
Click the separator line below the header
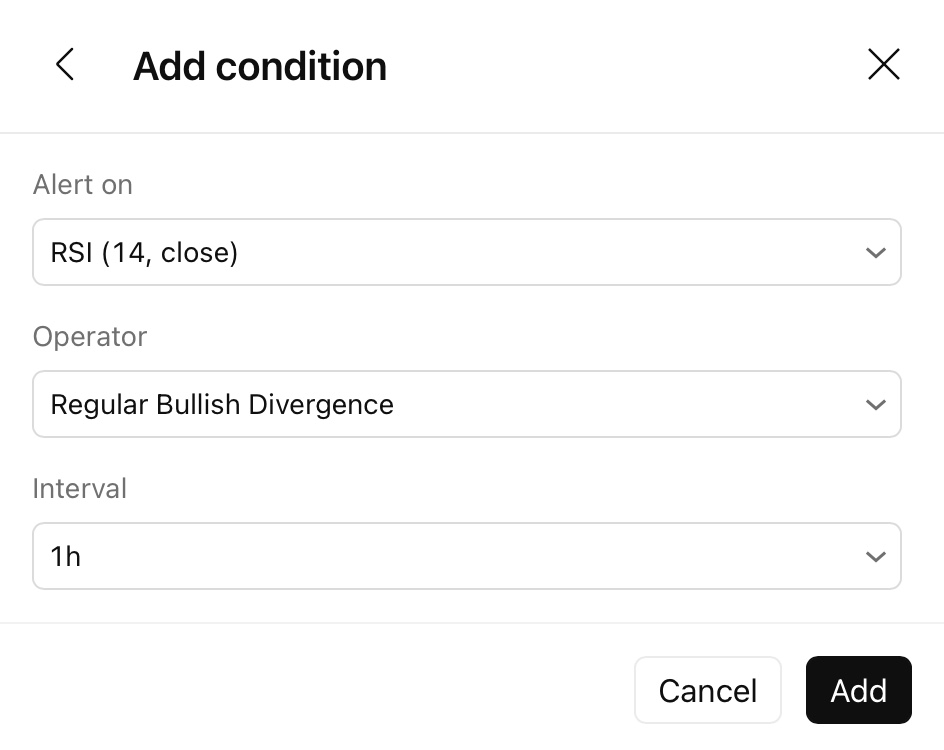click(x=472, y=133)
